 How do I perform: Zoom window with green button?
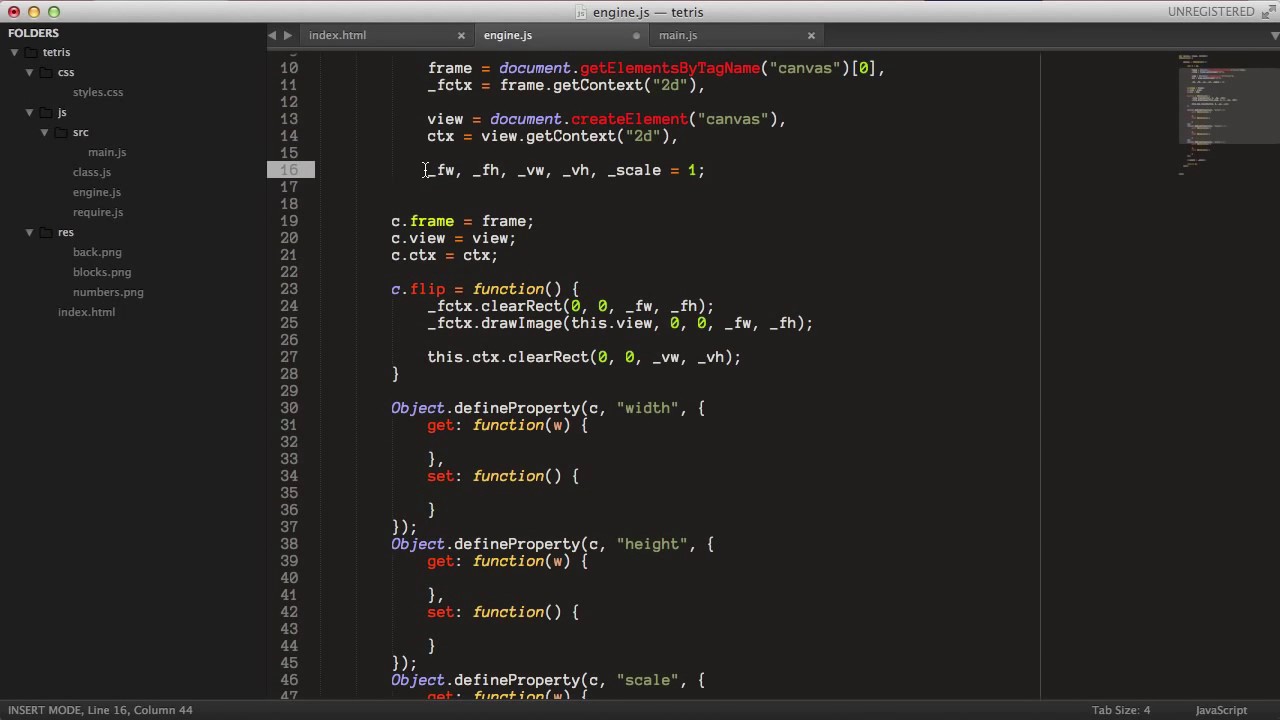pos(54,12)
